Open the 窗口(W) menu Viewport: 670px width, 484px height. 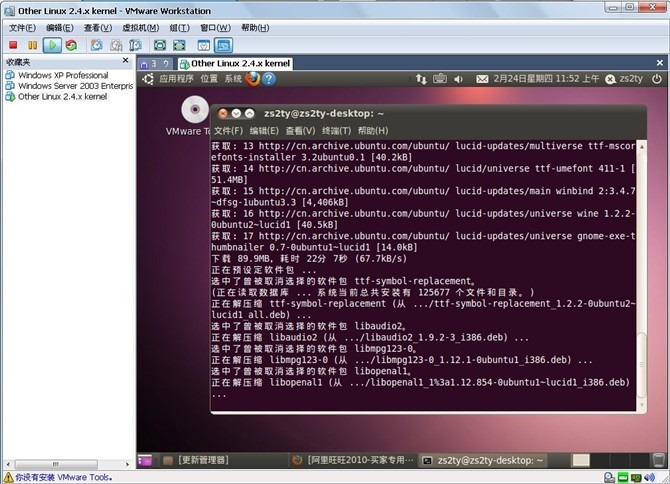coord(215,28)
